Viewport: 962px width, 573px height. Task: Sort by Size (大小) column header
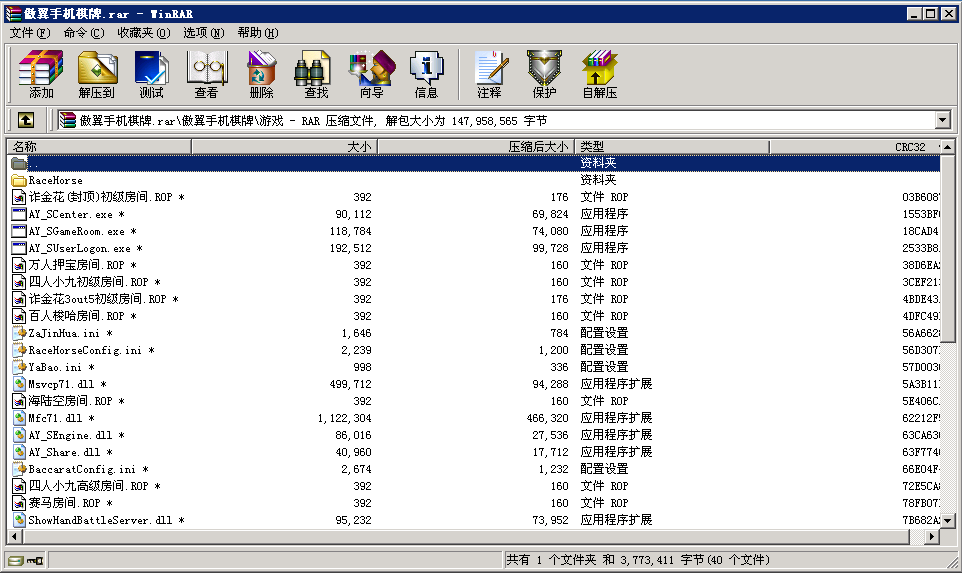click(x=284, y=147)
